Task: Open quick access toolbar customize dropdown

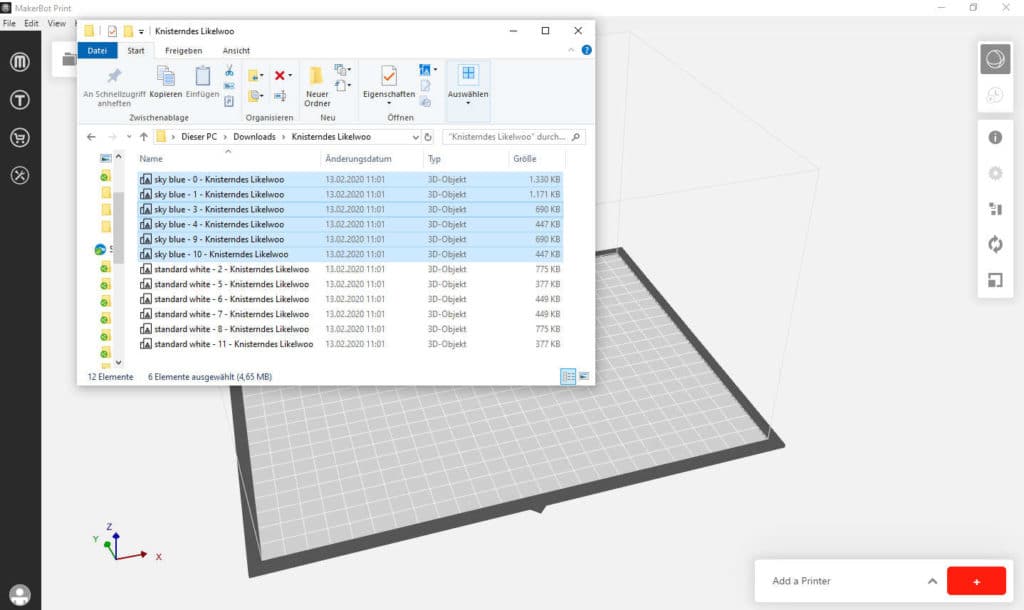Action: 141,31
